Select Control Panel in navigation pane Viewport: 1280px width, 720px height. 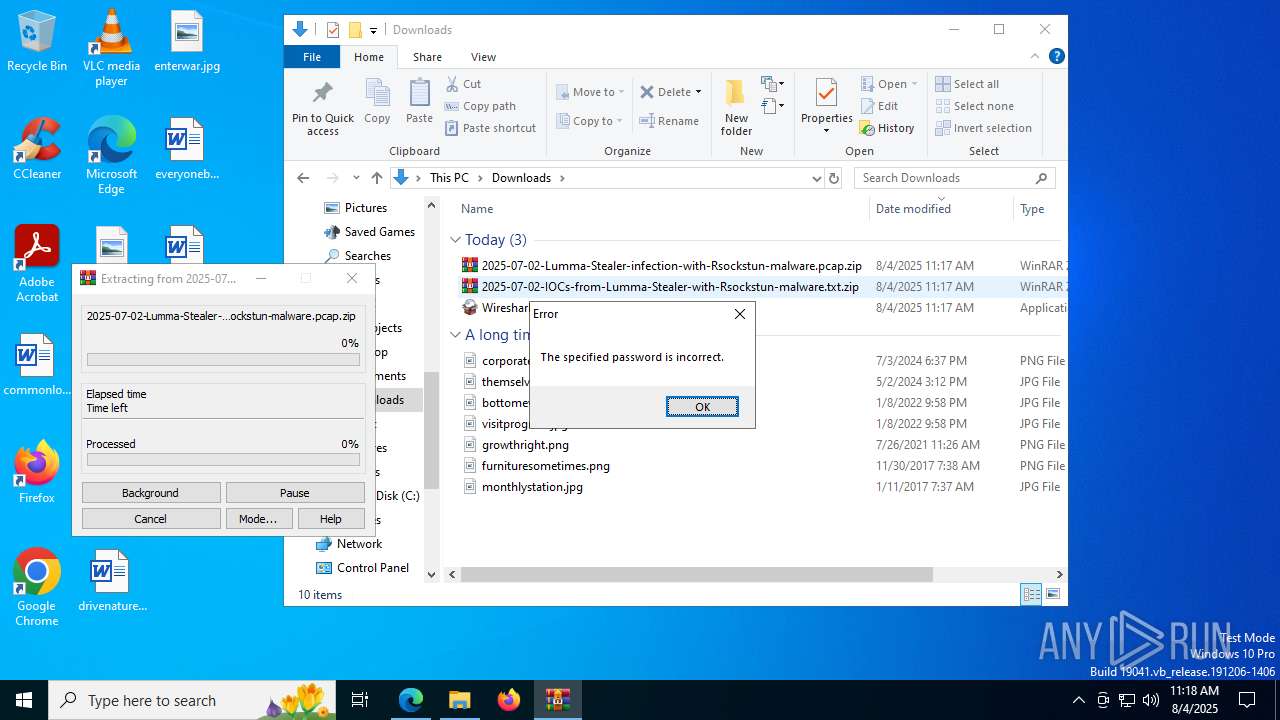(373, 568)
